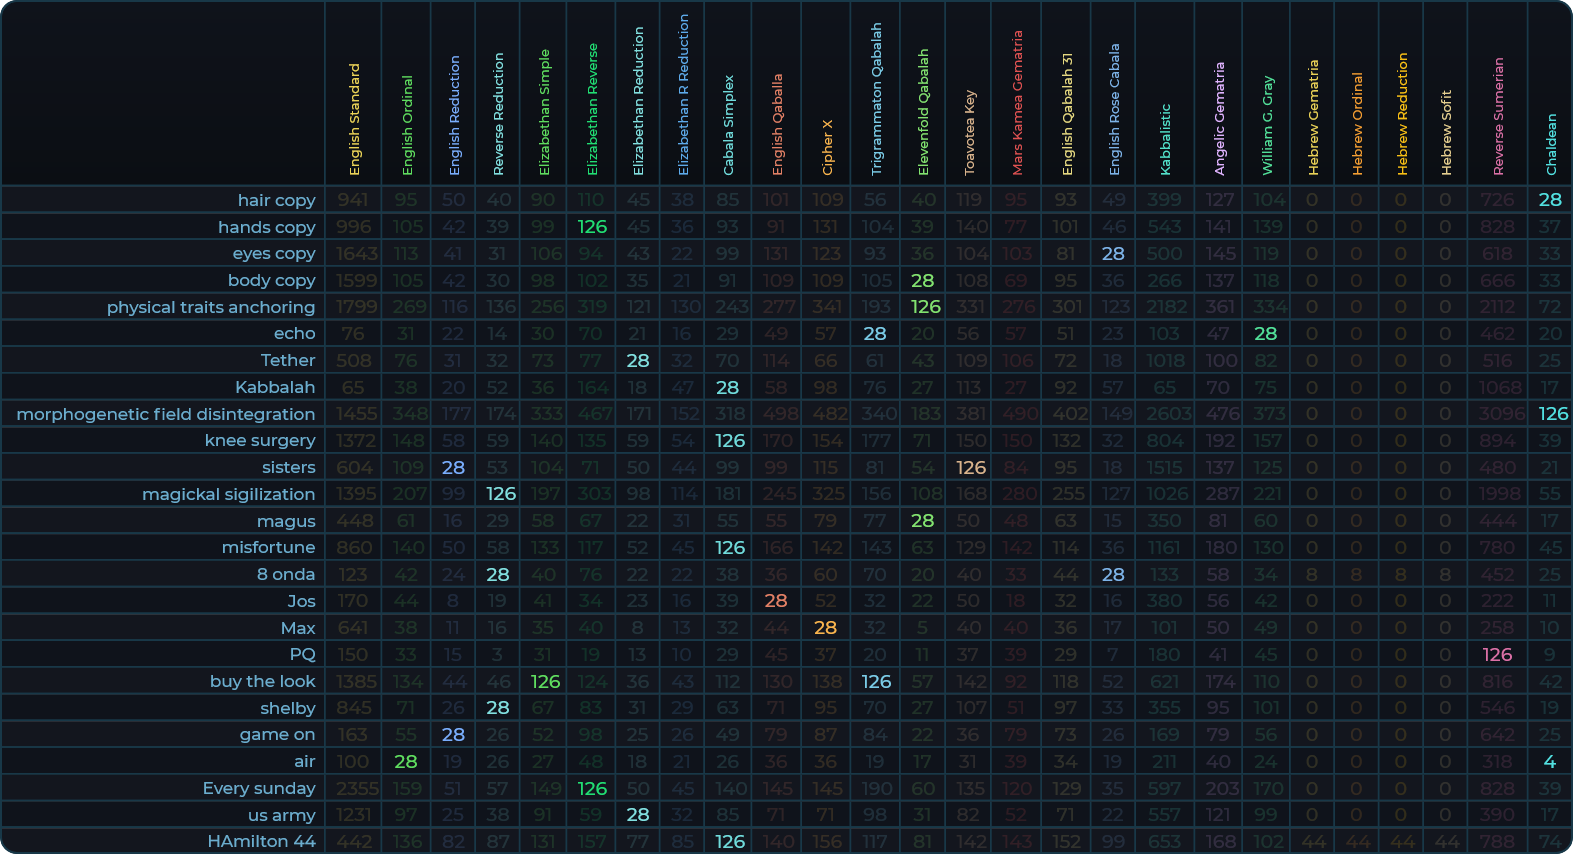Click the Reverse Sumerian column header
This screenshot has width=1573, height=854.
tap(1498, 116)
